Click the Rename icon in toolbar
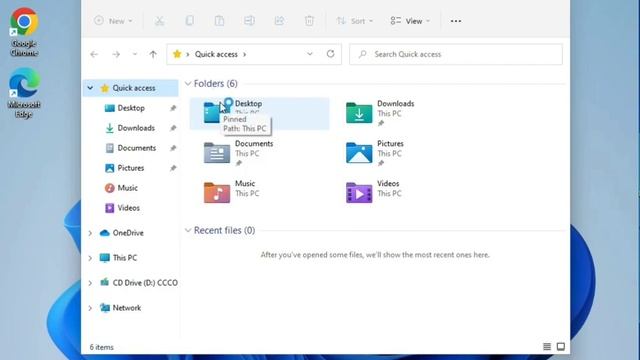640x360 pixels. click(x=249, y=21)
